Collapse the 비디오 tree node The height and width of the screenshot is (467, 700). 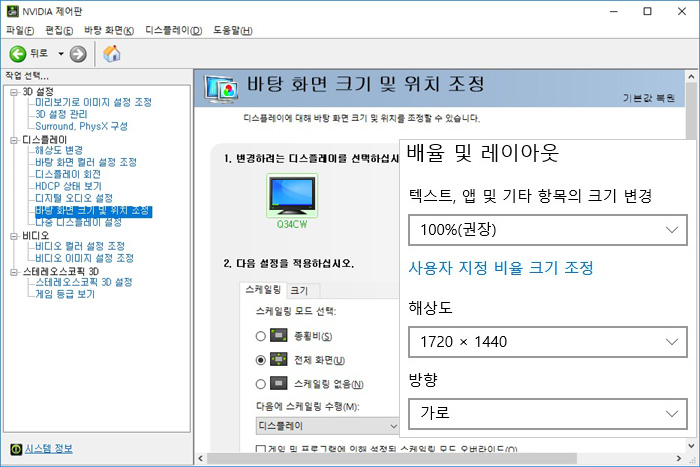[x=14, y=236]
